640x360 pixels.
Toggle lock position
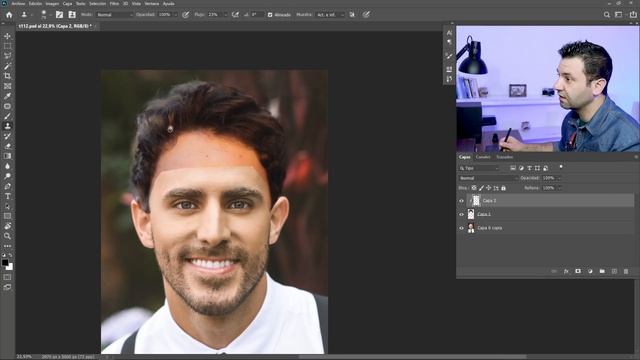[x=489, y=188]
